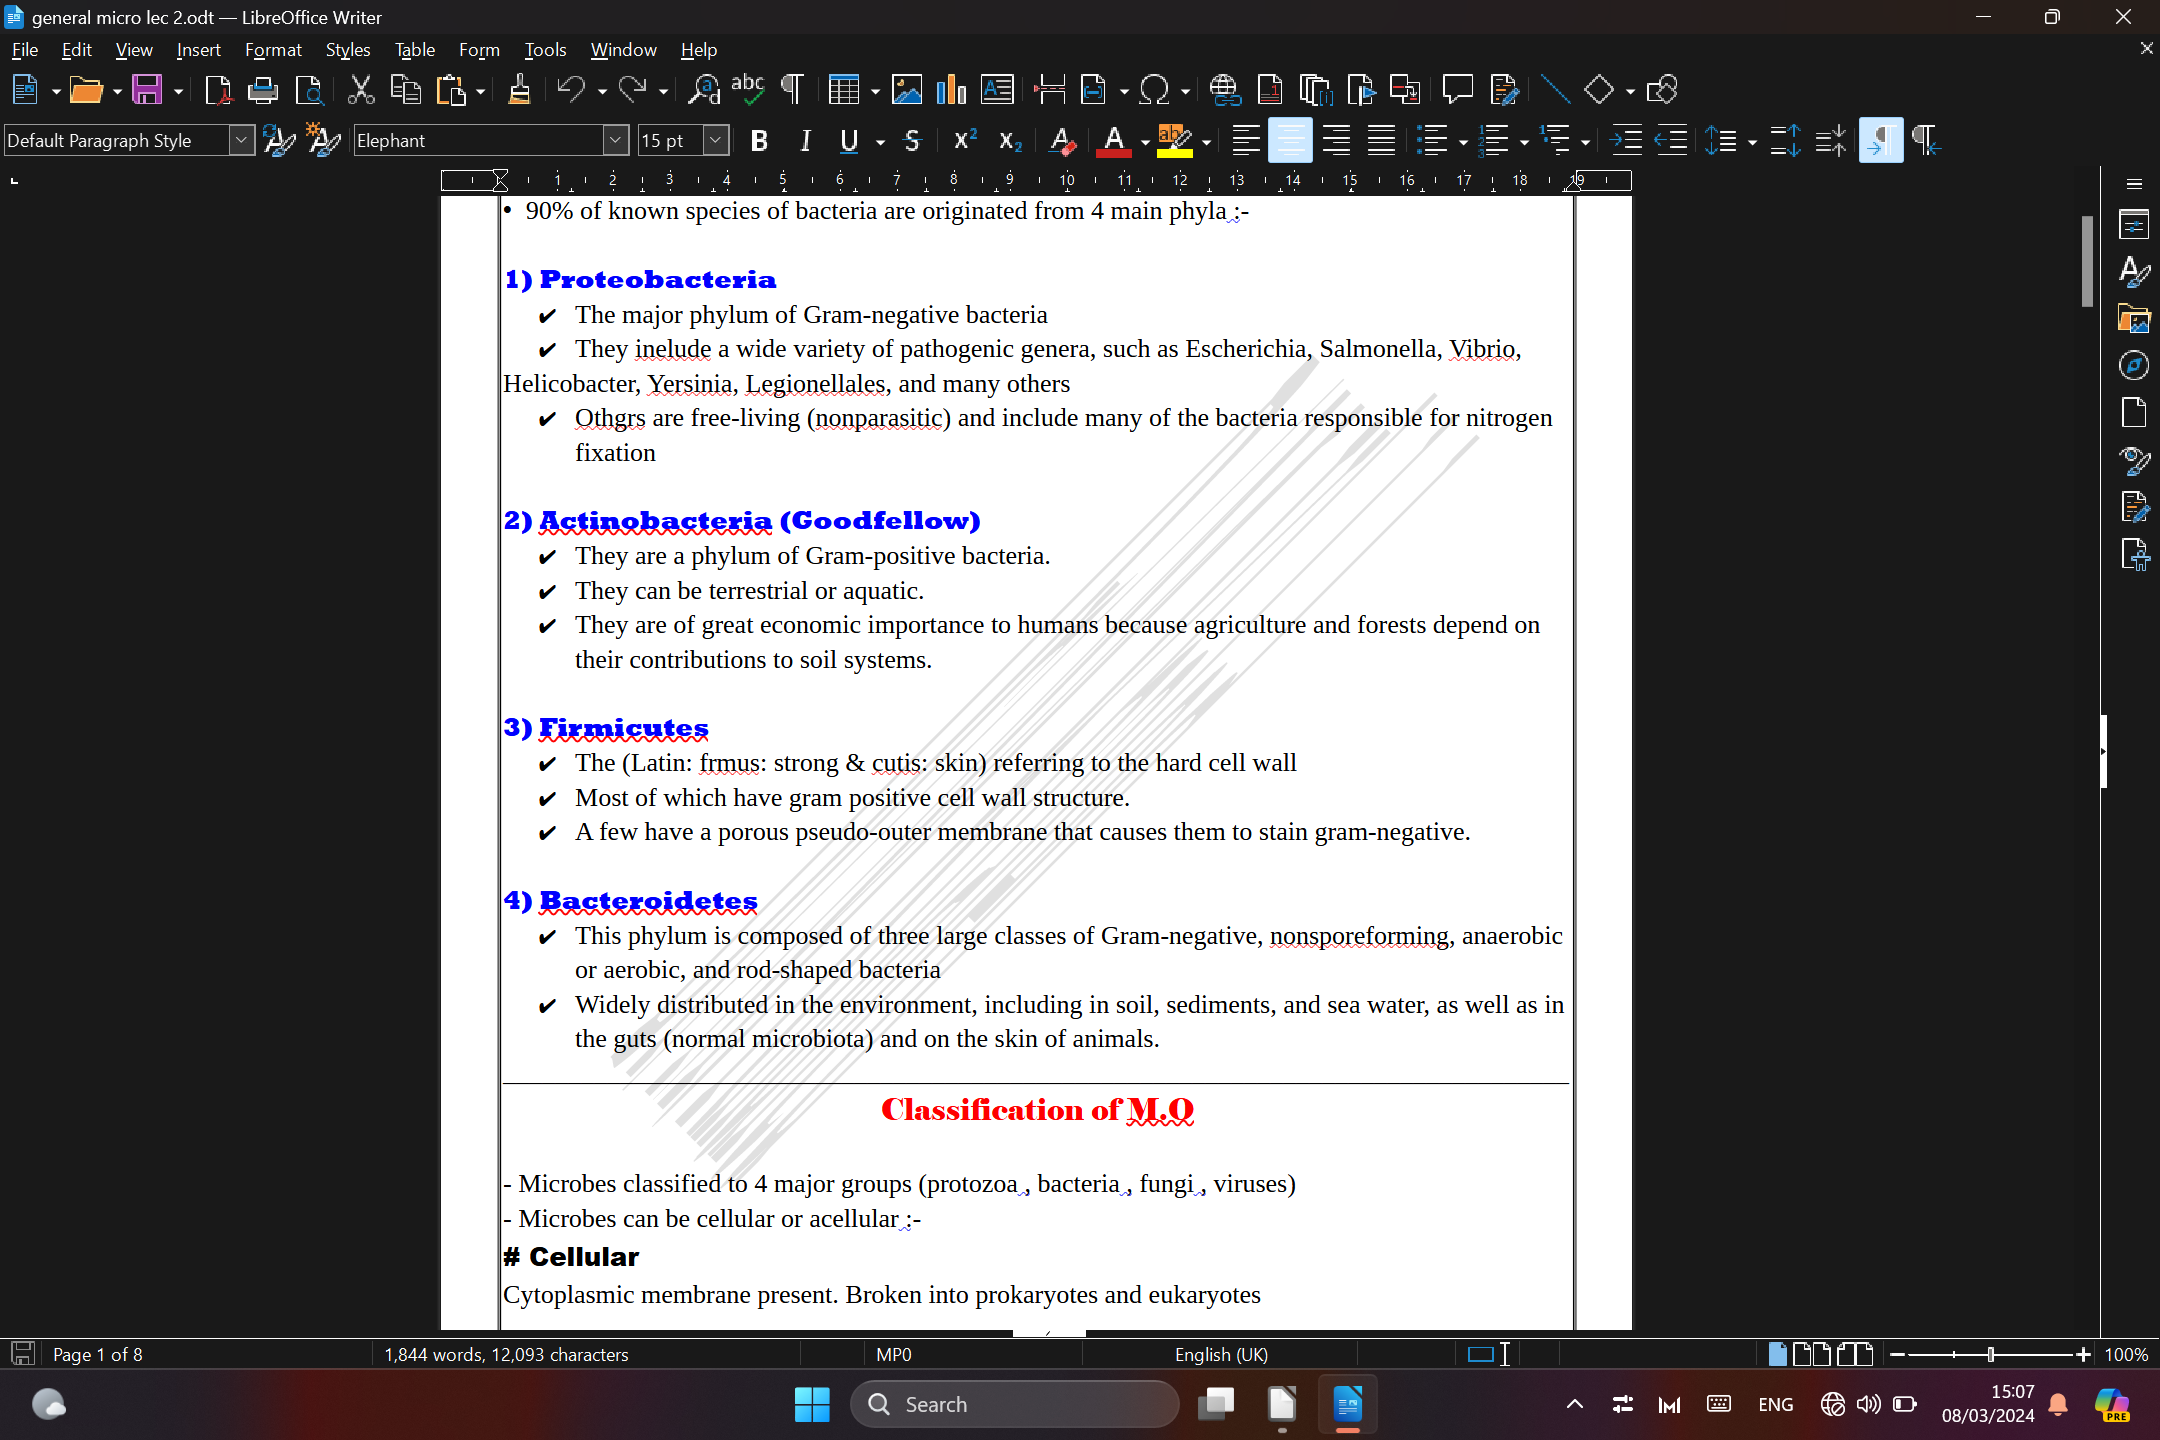This screenshot has width=2160, height=1440.
Task: Open the Windows Start menu
Action: point(811,1404)
